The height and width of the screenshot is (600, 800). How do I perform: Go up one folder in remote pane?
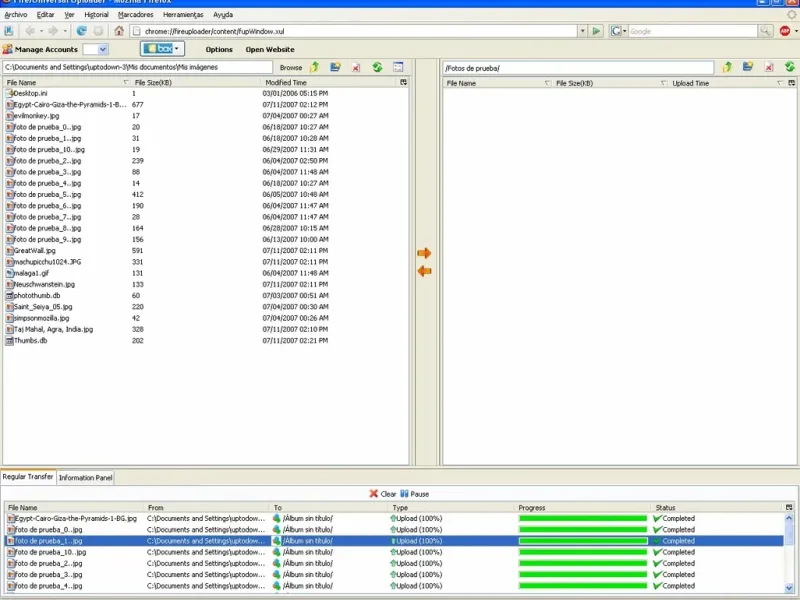[728, 67]
